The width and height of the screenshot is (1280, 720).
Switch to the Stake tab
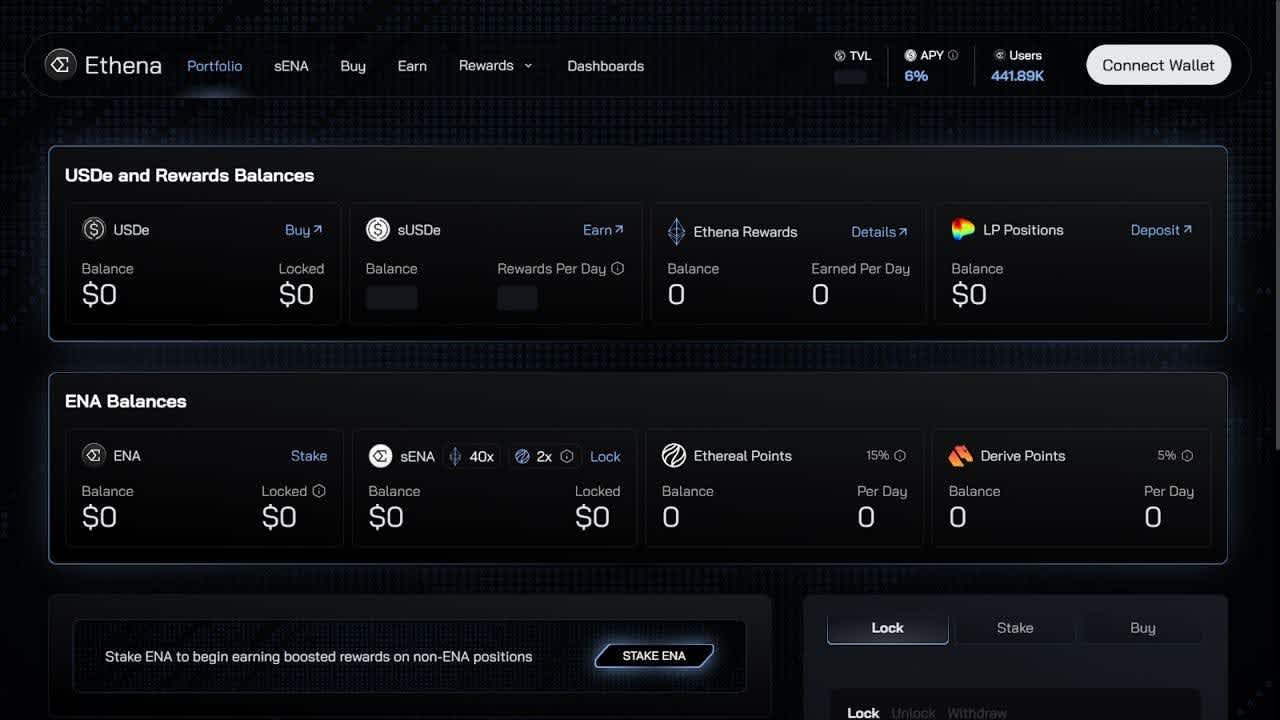[x=1015, y=628]
